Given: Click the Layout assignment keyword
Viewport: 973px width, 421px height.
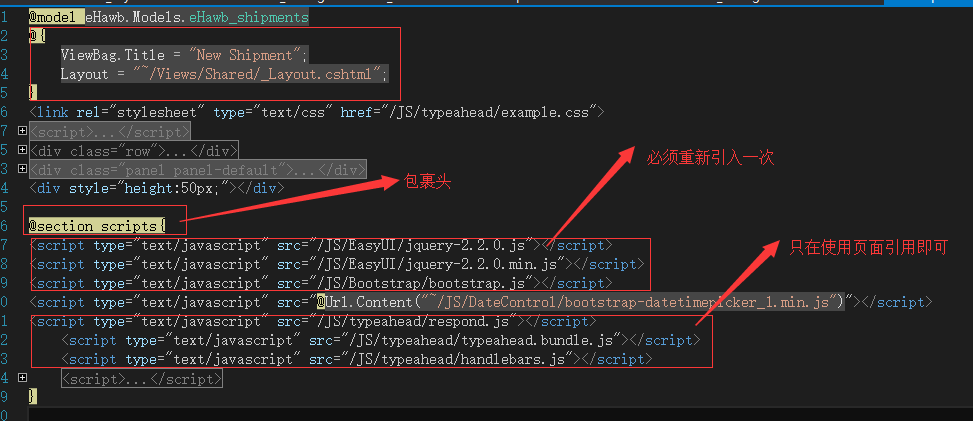Looking at the screenshot, I should point(84,75).
